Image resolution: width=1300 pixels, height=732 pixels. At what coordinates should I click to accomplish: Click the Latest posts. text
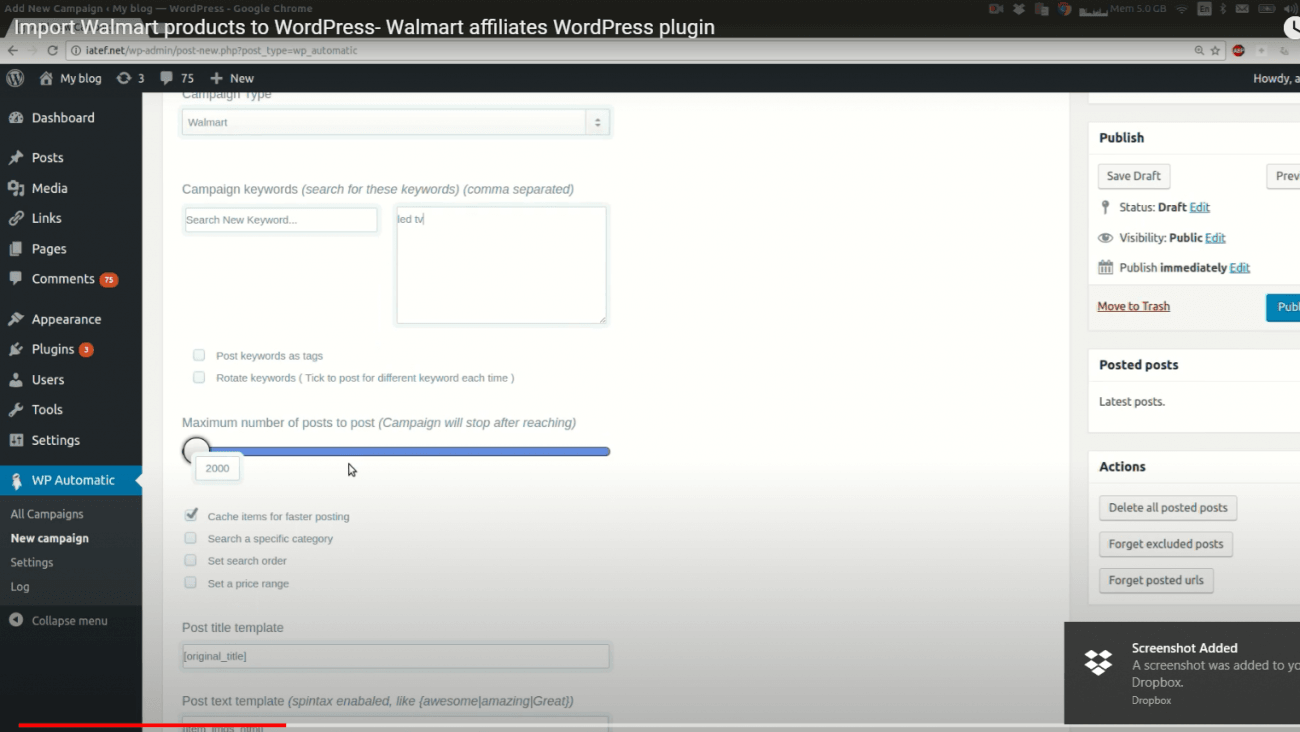(x=1132, y=402)
